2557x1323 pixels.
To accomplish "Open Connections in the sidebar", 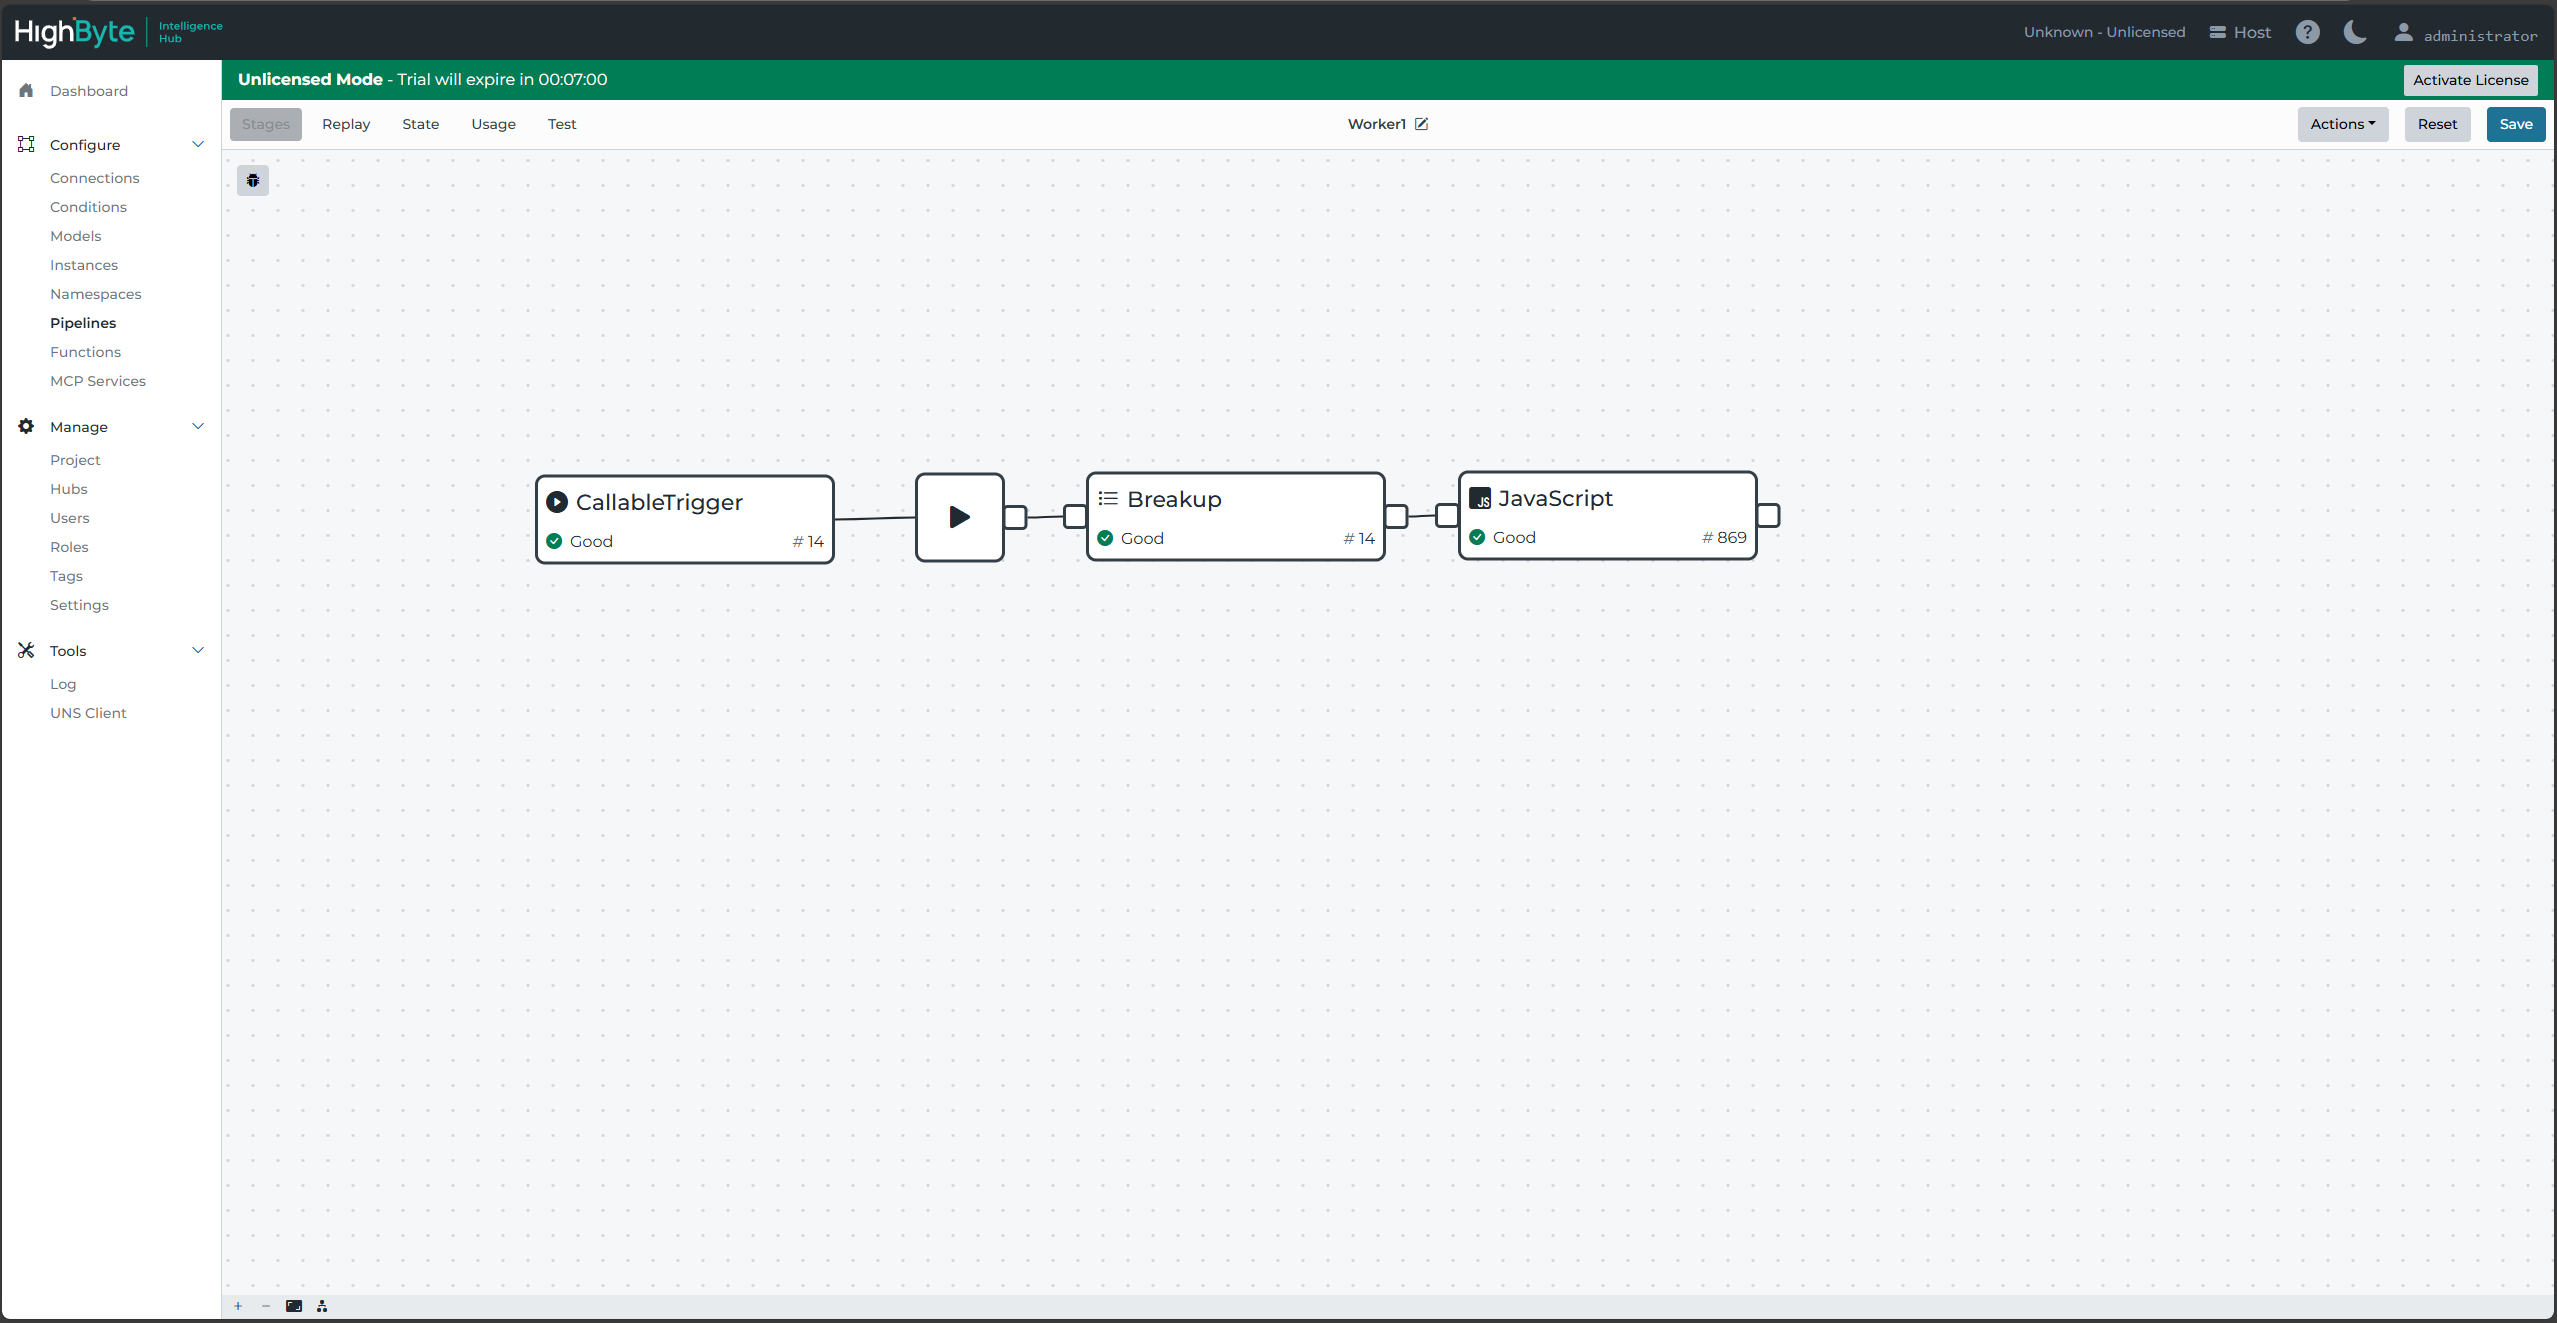I will coord(95,178).
